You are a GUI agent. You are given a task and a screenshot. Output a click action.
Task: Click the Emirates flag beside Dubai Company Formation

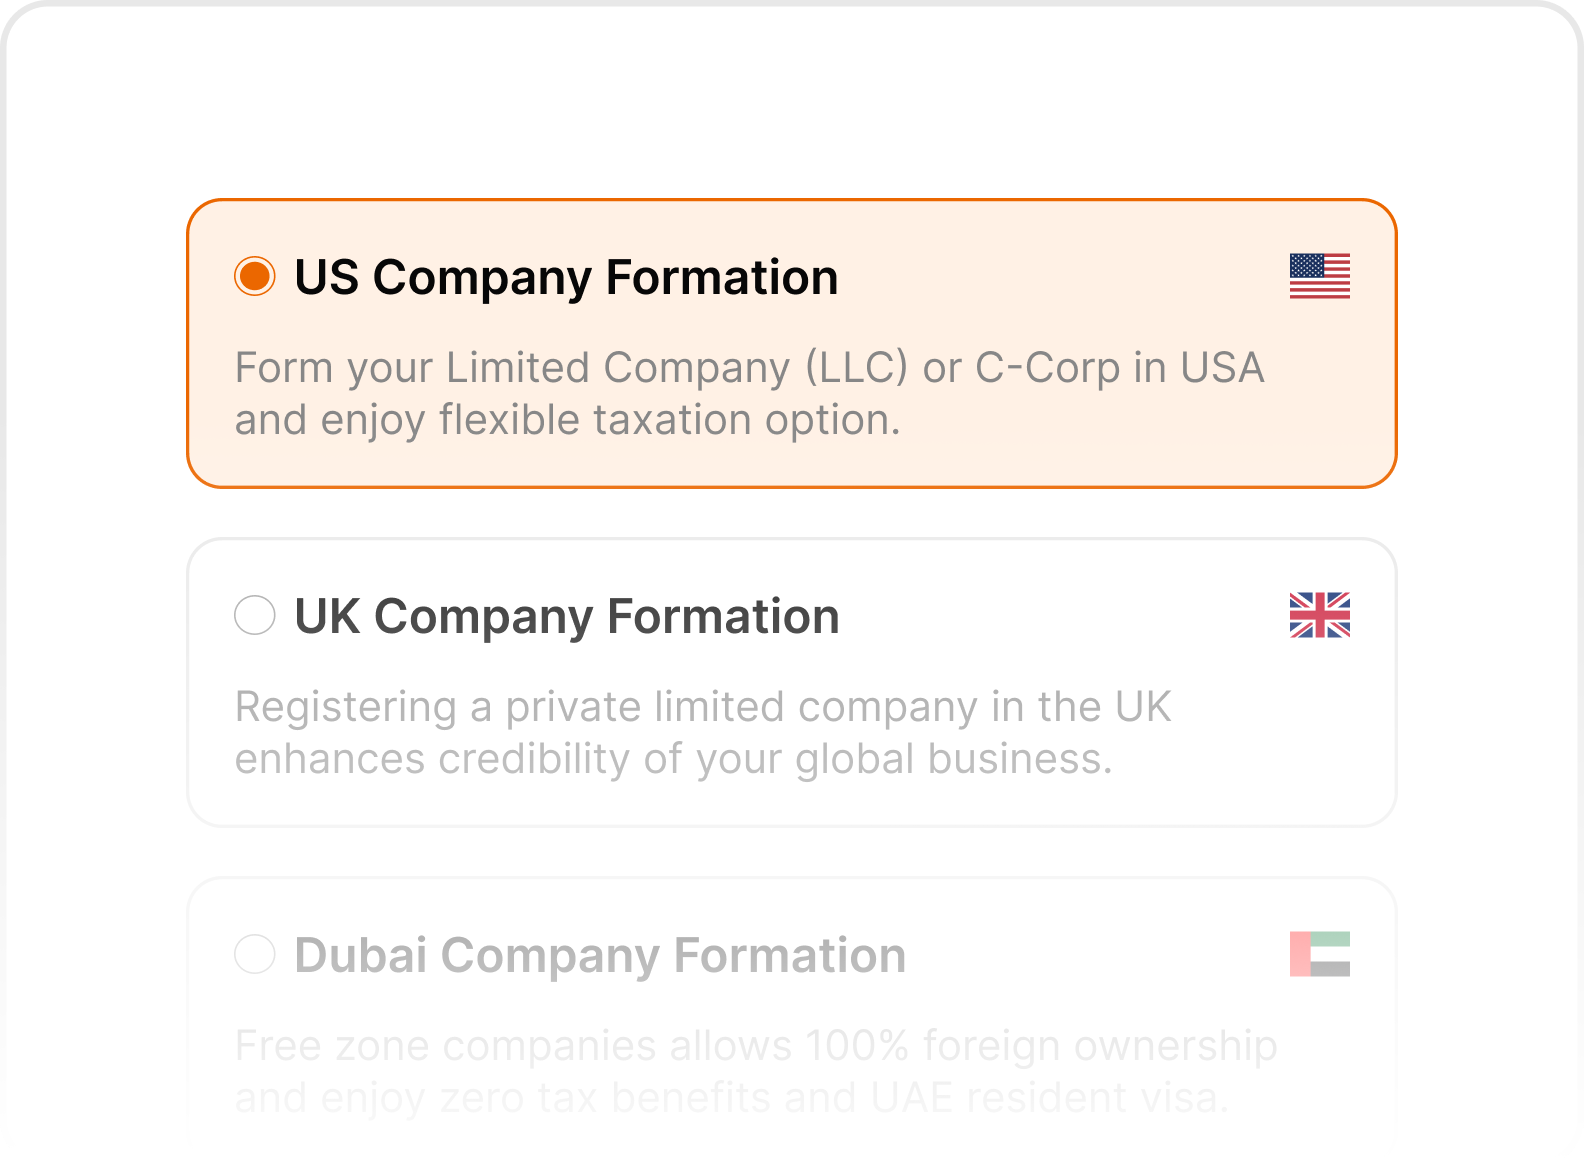[1320, 955]
